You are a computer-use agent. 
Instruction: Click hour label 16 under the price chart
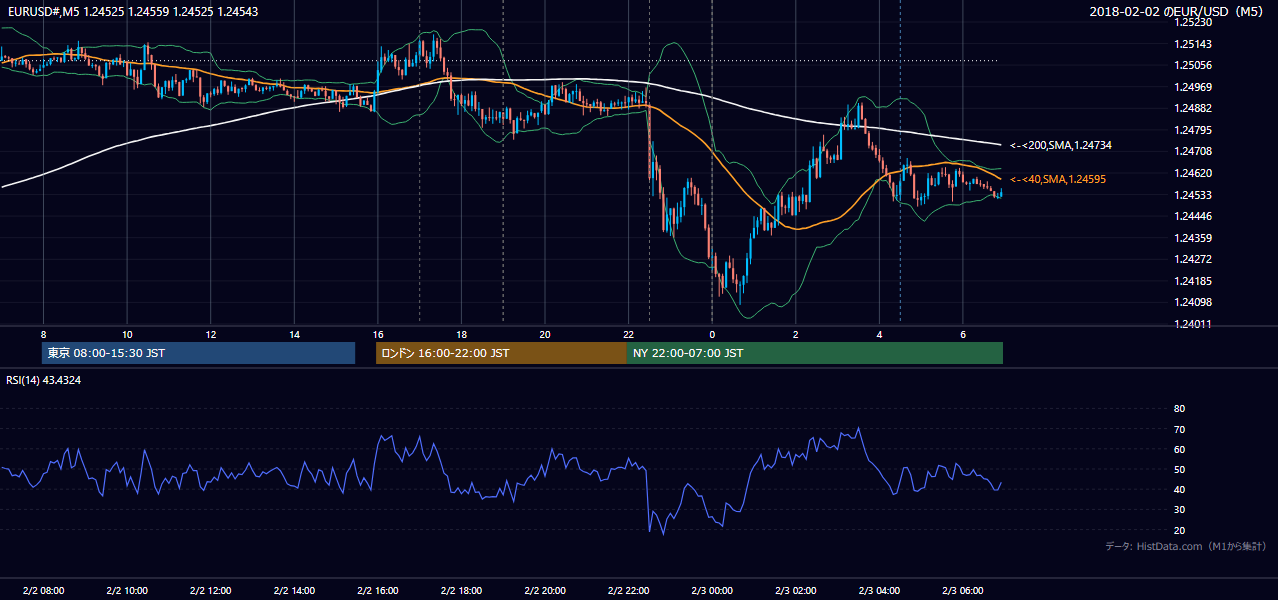377,334
